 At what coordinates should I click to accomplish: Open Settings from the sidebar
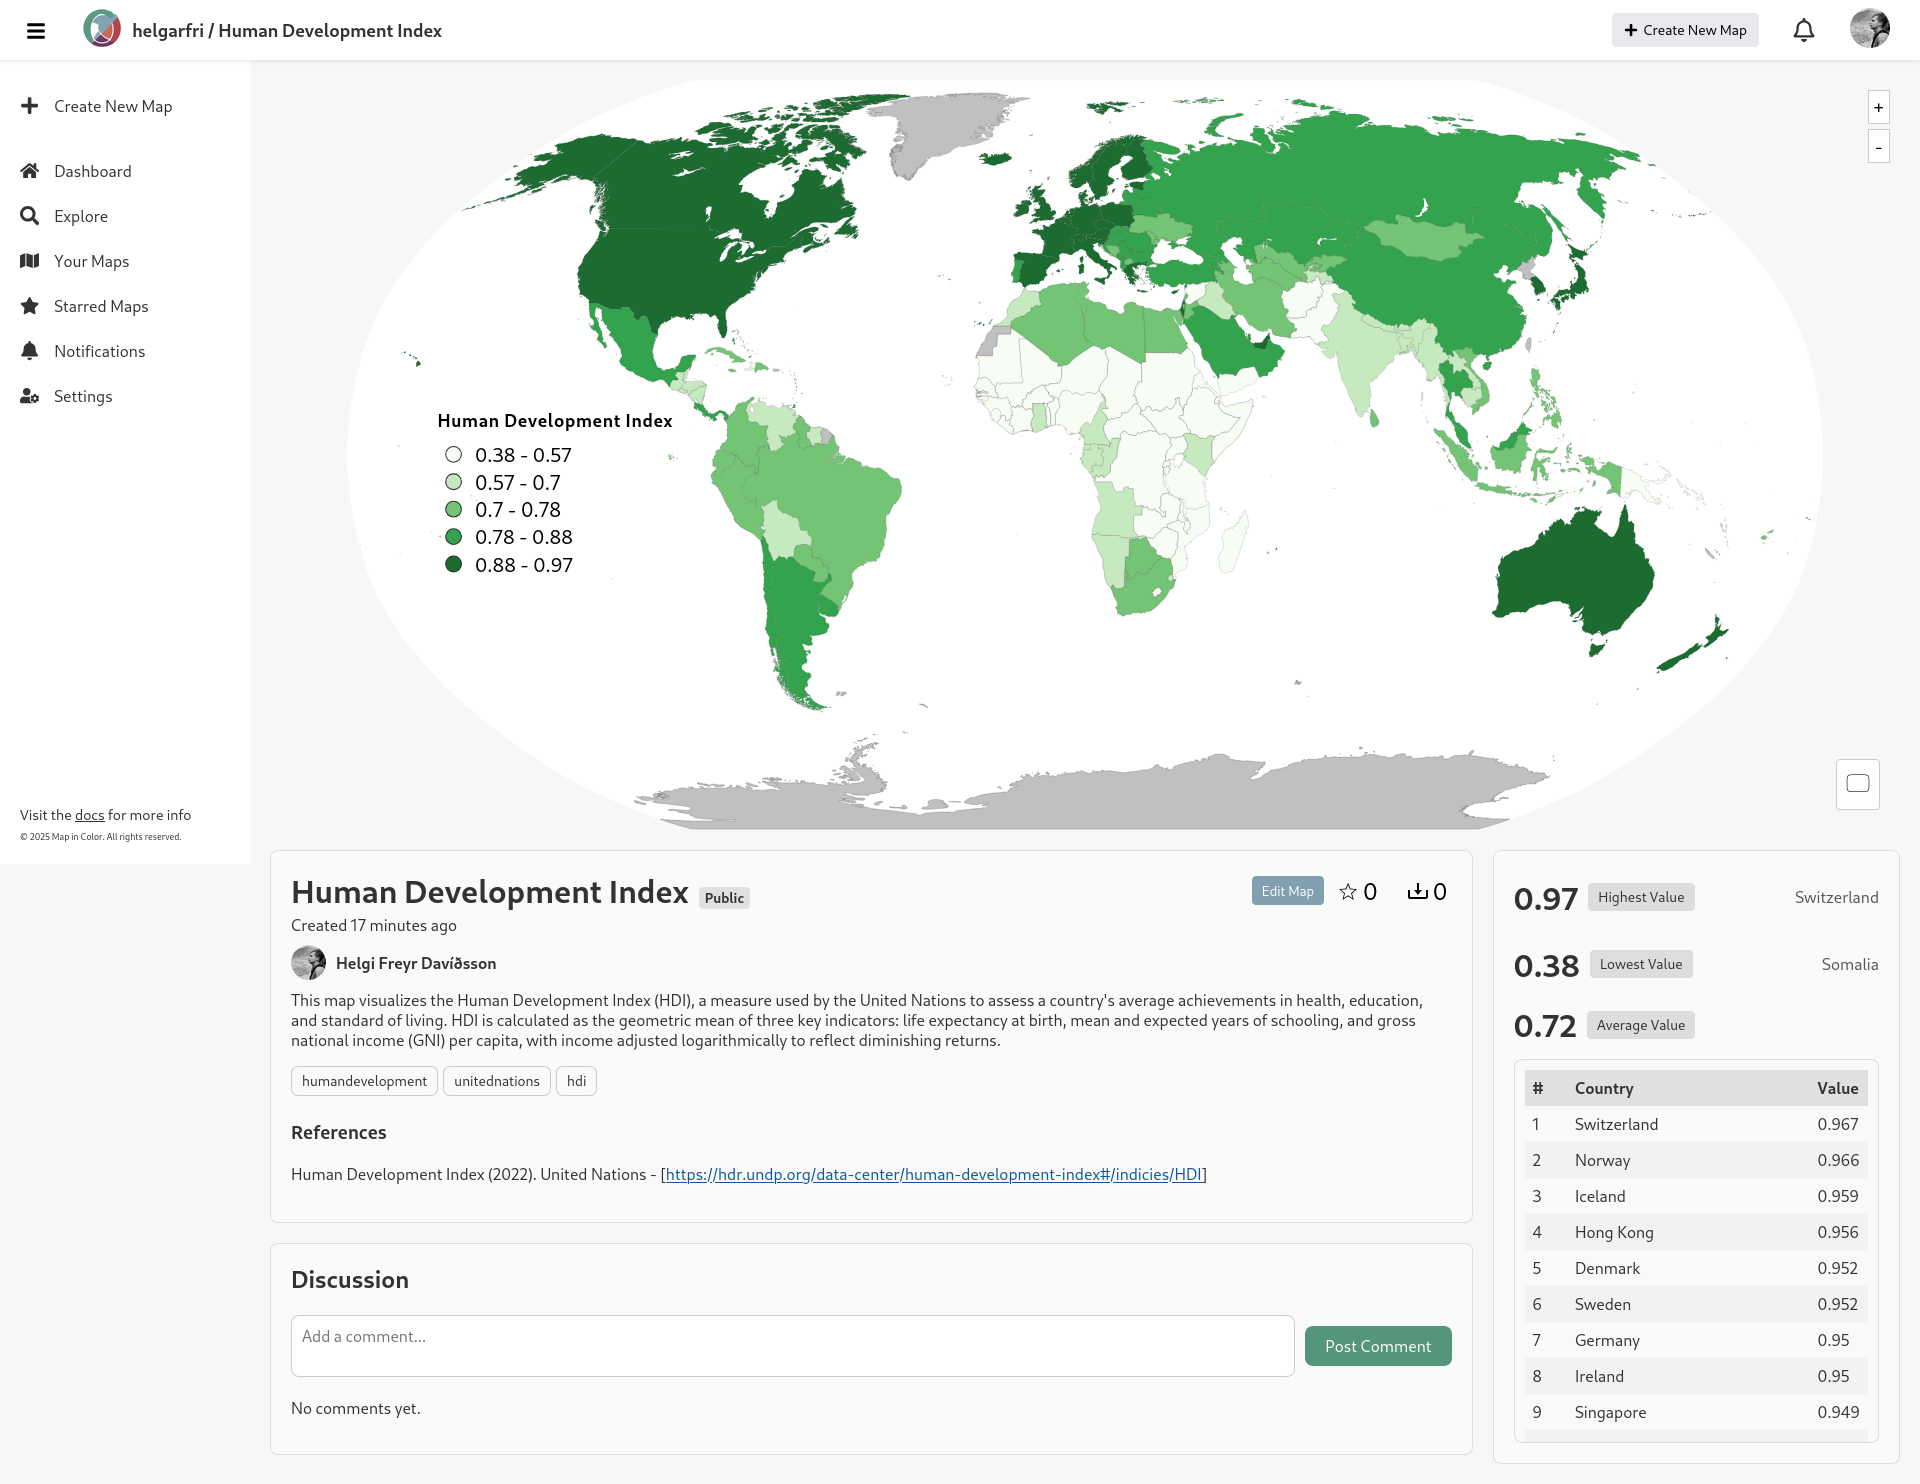82,396
